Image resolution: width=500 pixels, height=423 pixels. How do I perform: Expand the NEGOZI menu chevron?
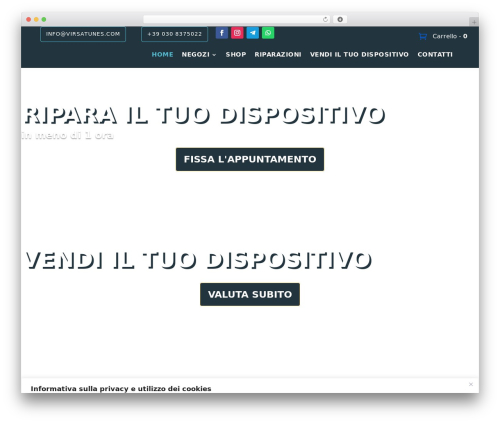pos(214,55)
